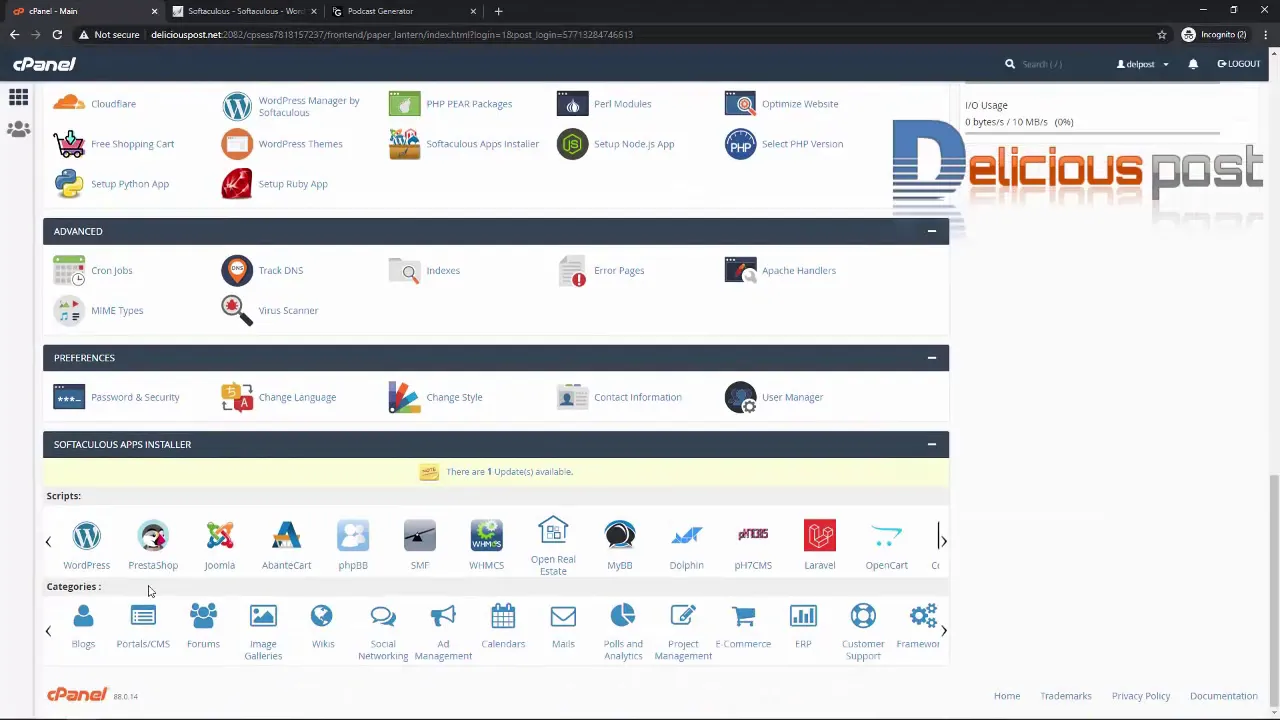
Task: Show previous categories with left arrow
Action: (x=48, y=631)
